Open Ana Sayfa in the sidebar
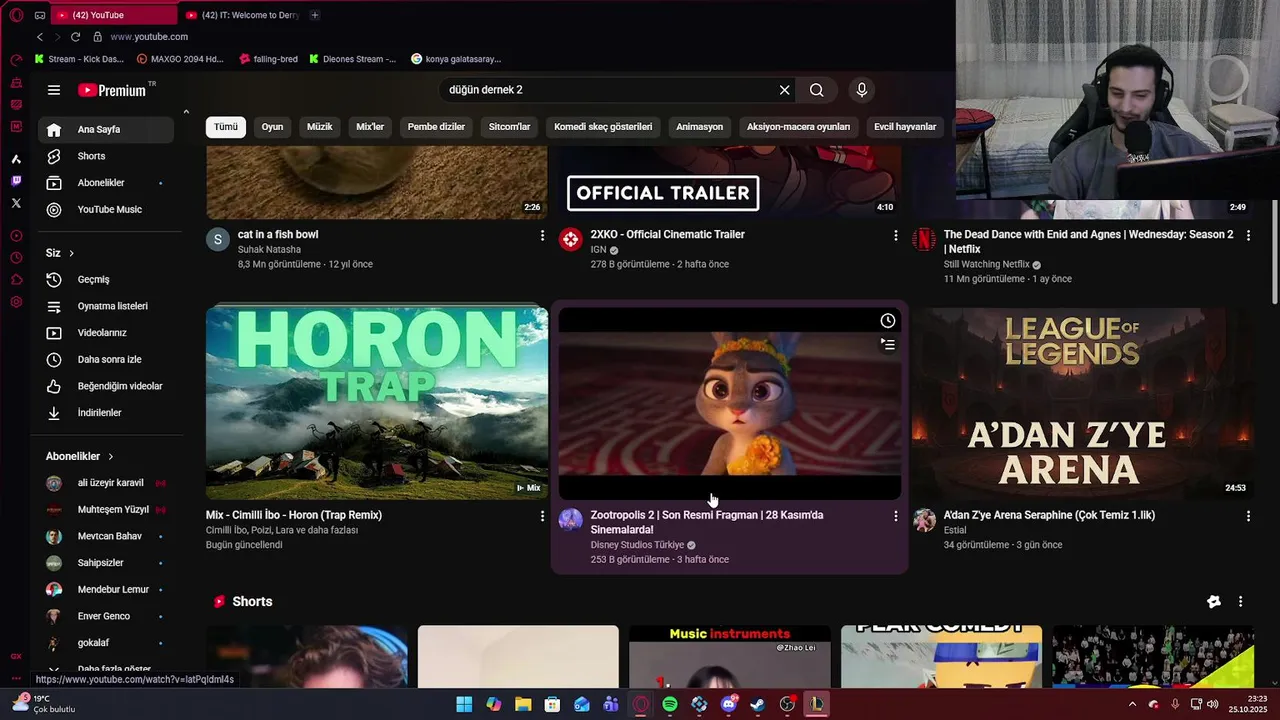1280x720 pixels. point(106,129)
